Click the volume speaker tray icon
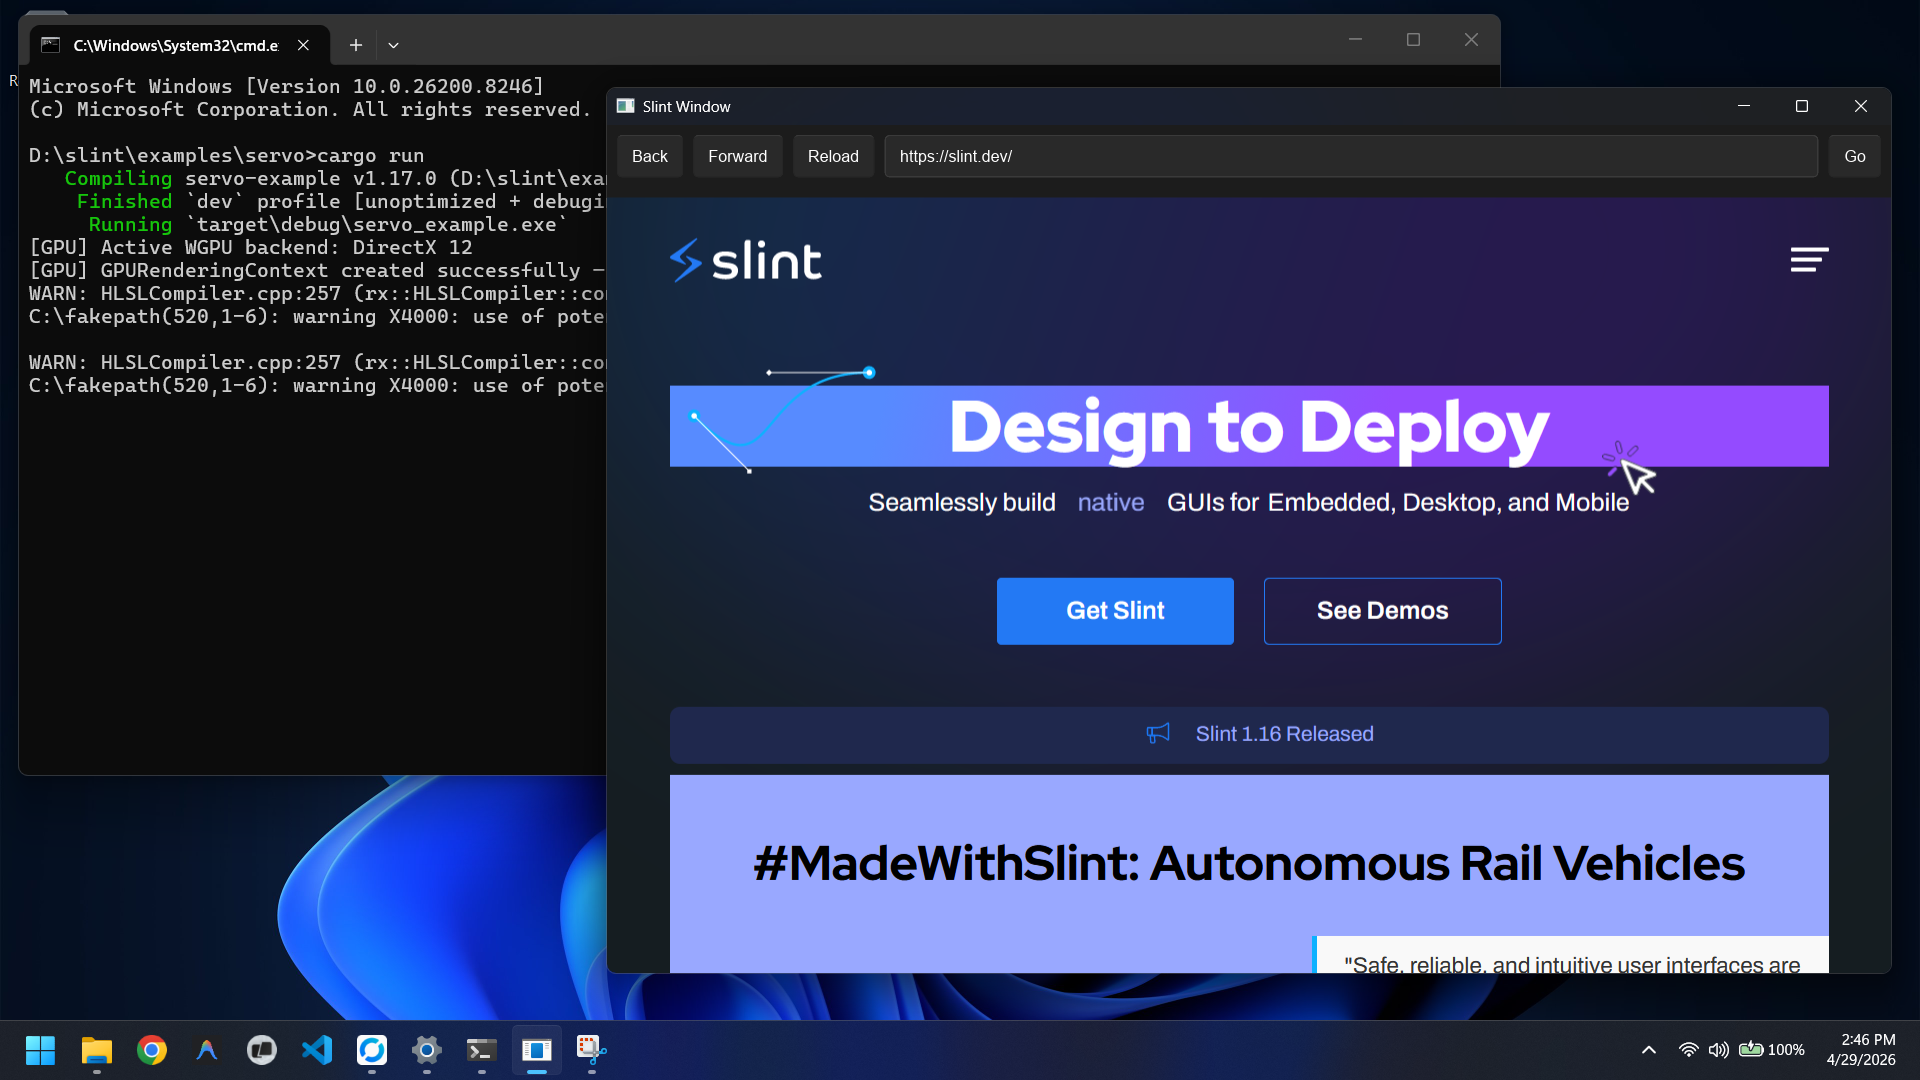Image resolution: width=1920 pixels, height=1080 pixels. coord(1718,1050)
